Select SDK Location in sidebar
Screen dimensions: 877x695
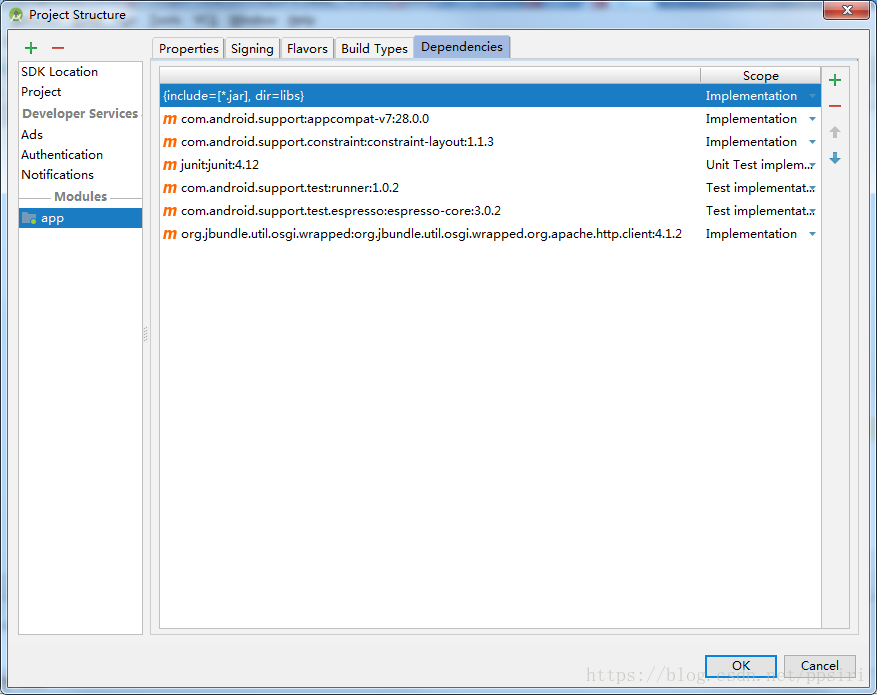[59, 72]
